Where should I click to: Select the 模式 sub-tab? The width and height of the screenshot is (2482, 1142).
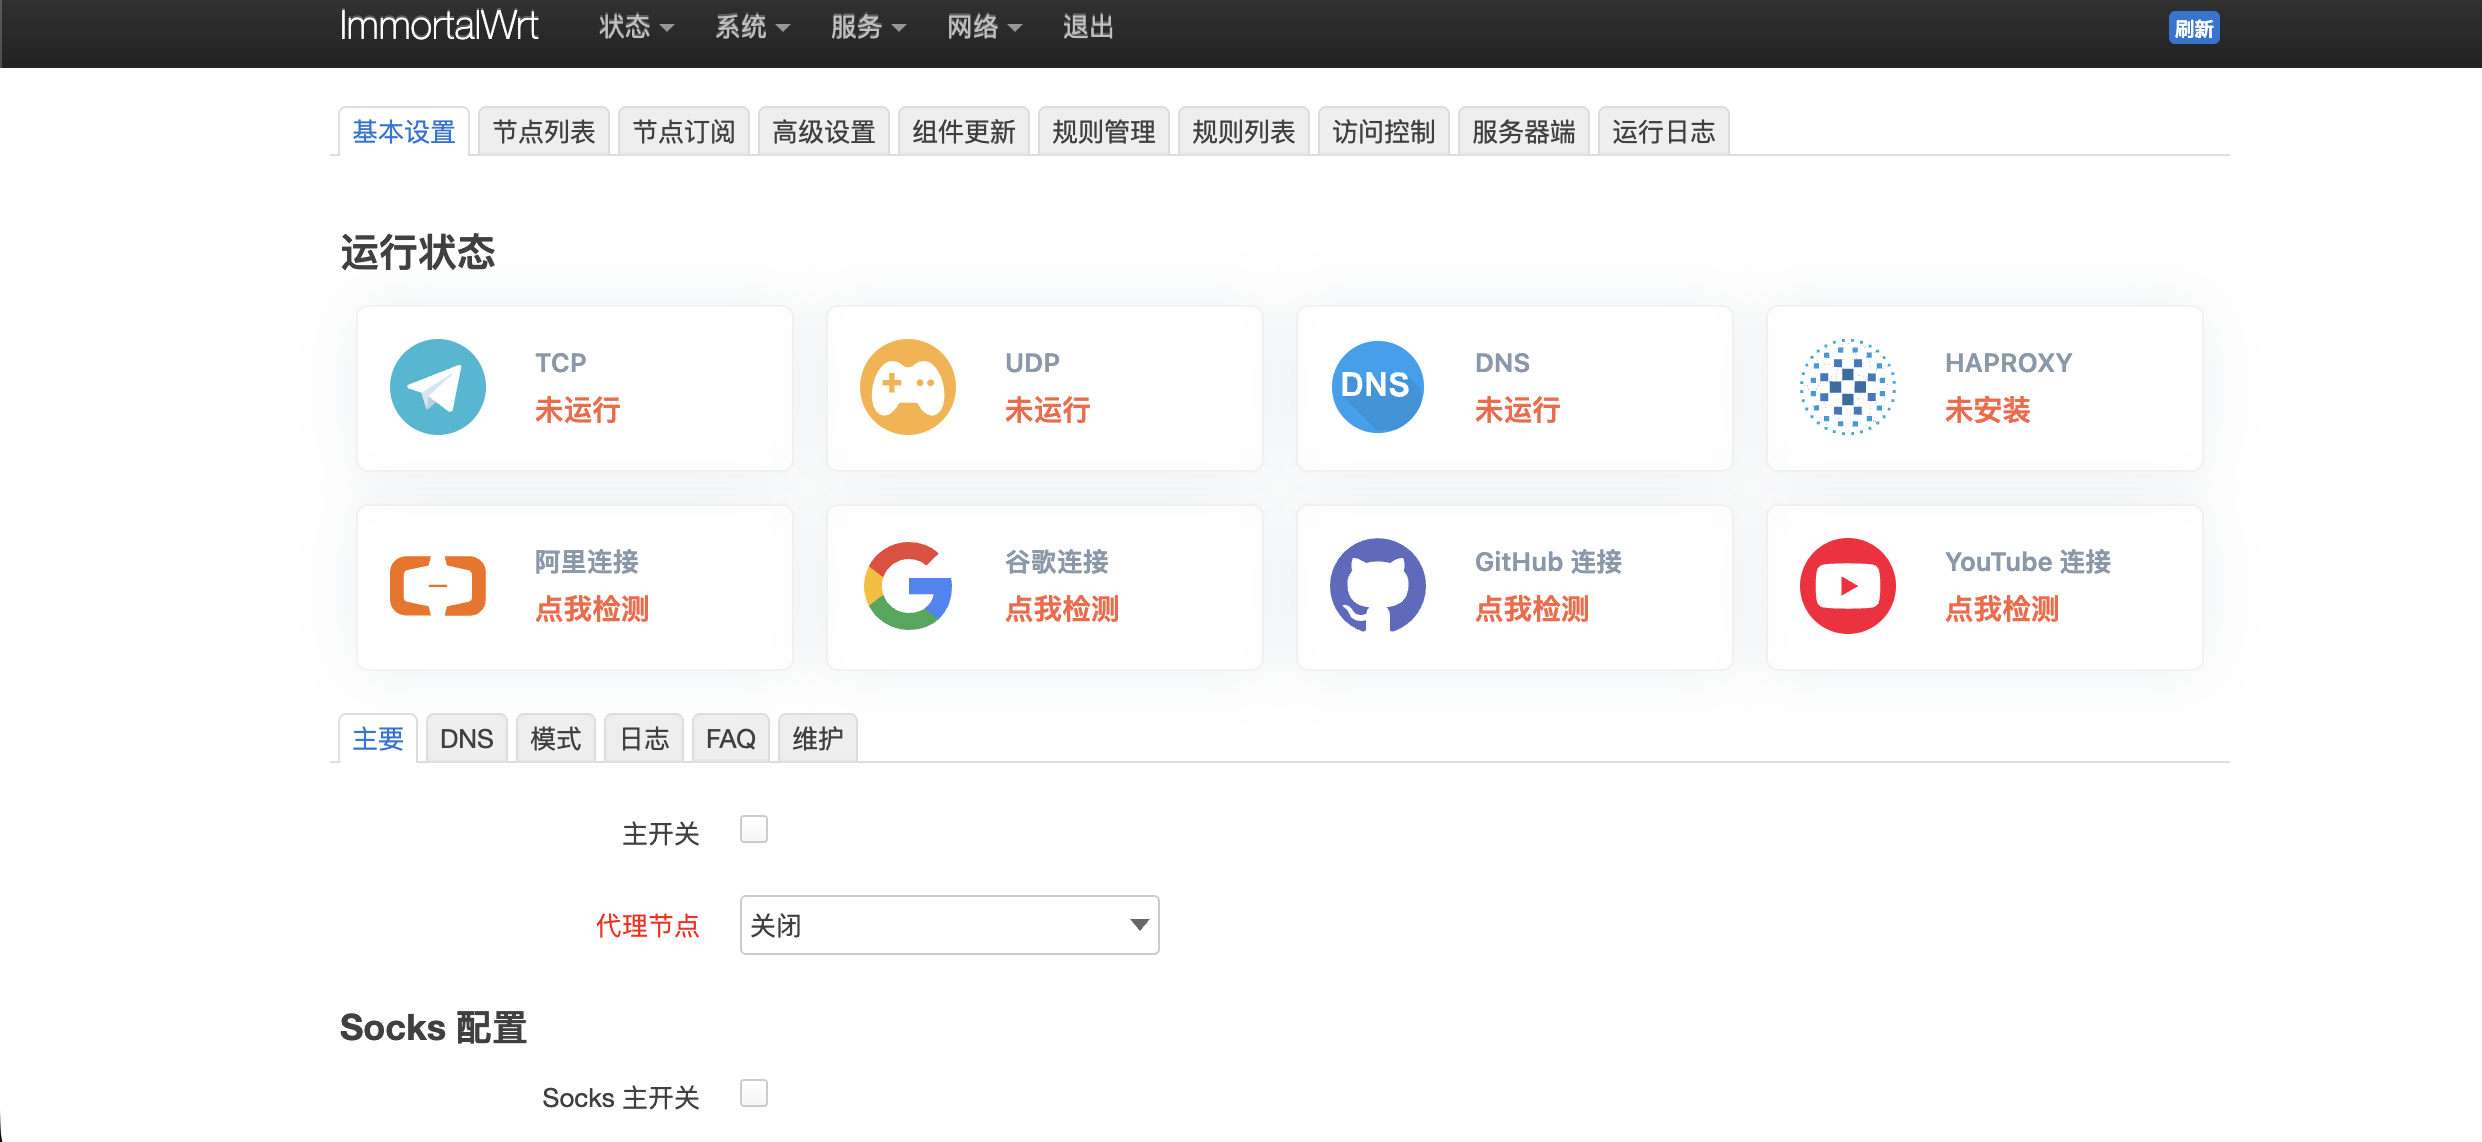[556, 738]
